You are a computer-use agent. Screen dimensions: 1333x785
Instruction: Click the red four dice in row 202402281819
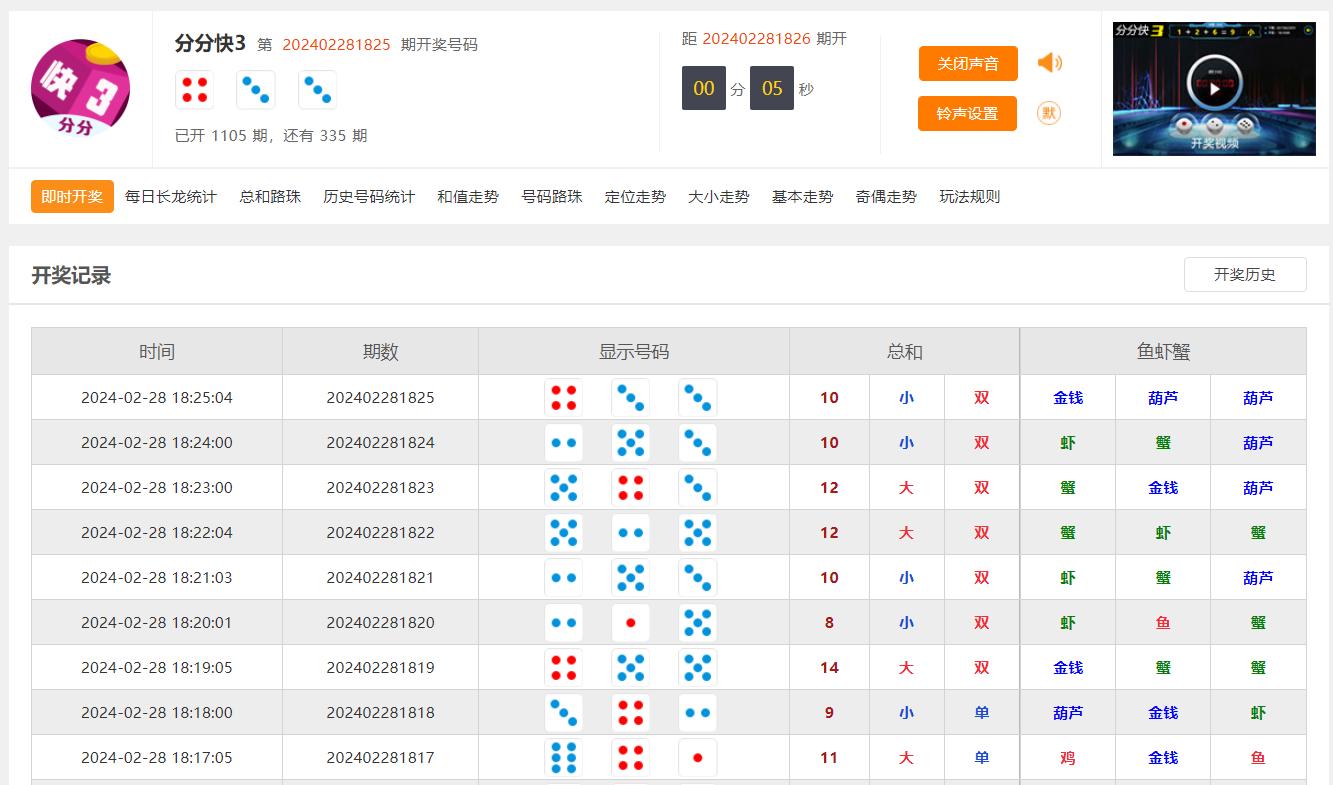click(564, 668)
